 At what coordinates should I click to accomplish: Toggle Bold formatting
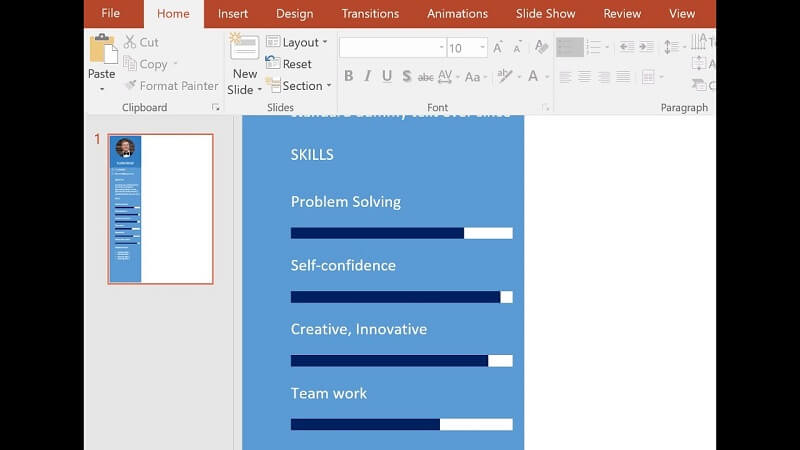pyautogui.click(x=348, y=76)
